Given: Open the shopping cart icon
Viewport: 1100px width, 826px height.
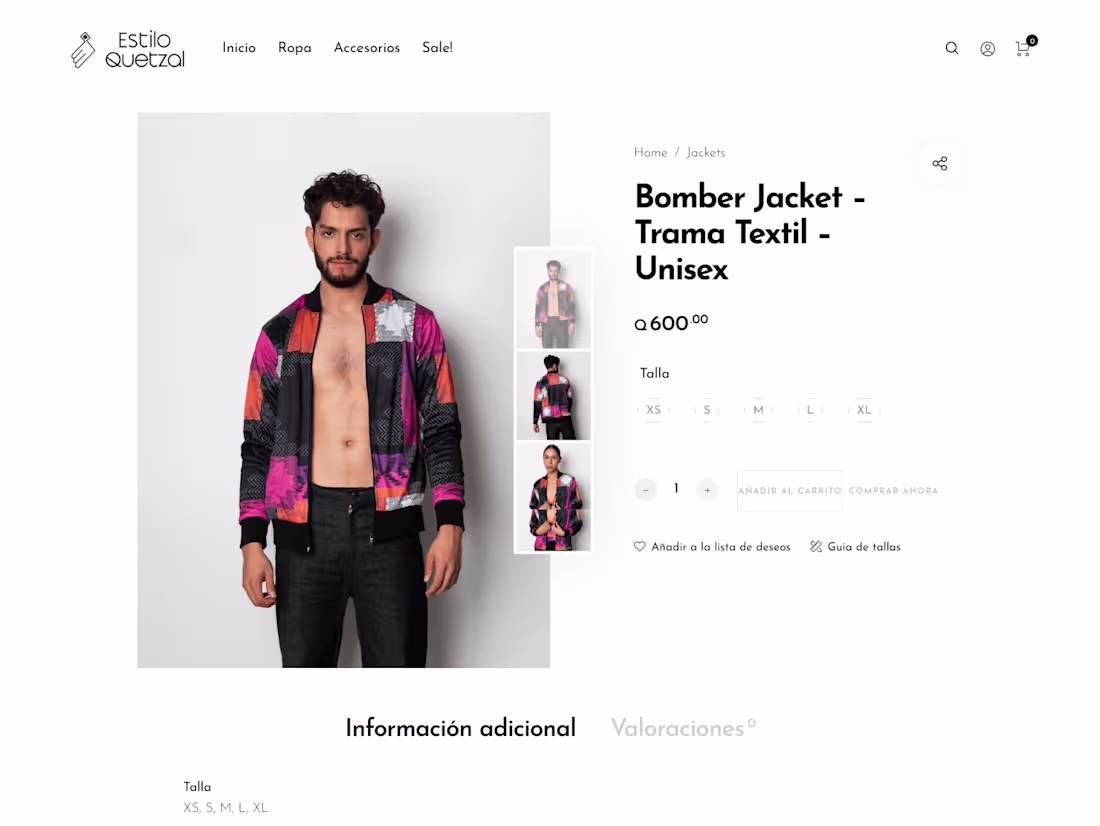Looking at the screenshot, I should point(1024,47).
